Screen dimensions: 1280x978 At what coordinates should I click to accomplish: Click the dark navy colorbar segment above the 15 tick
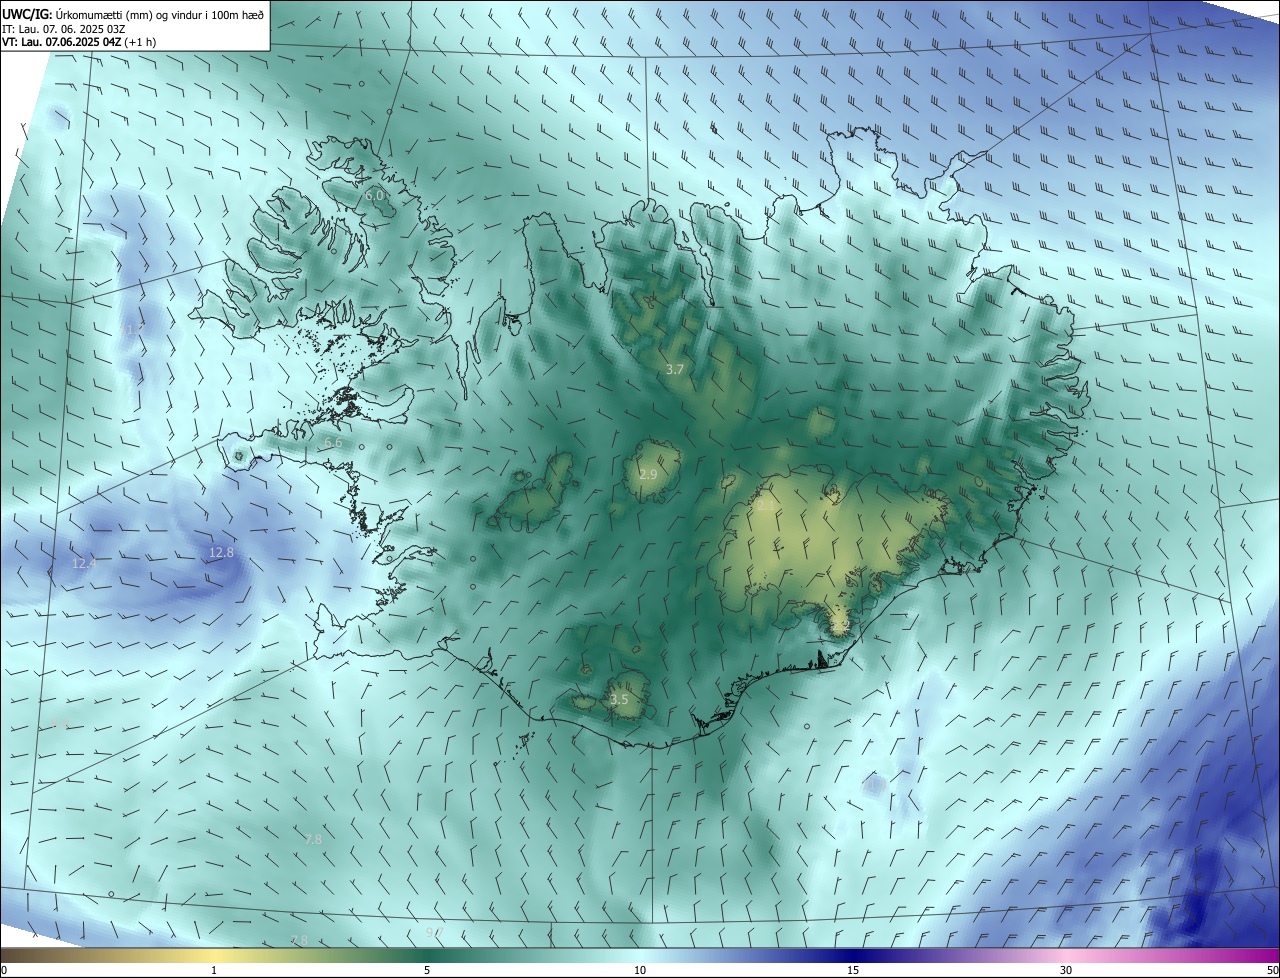pos(853,955)
